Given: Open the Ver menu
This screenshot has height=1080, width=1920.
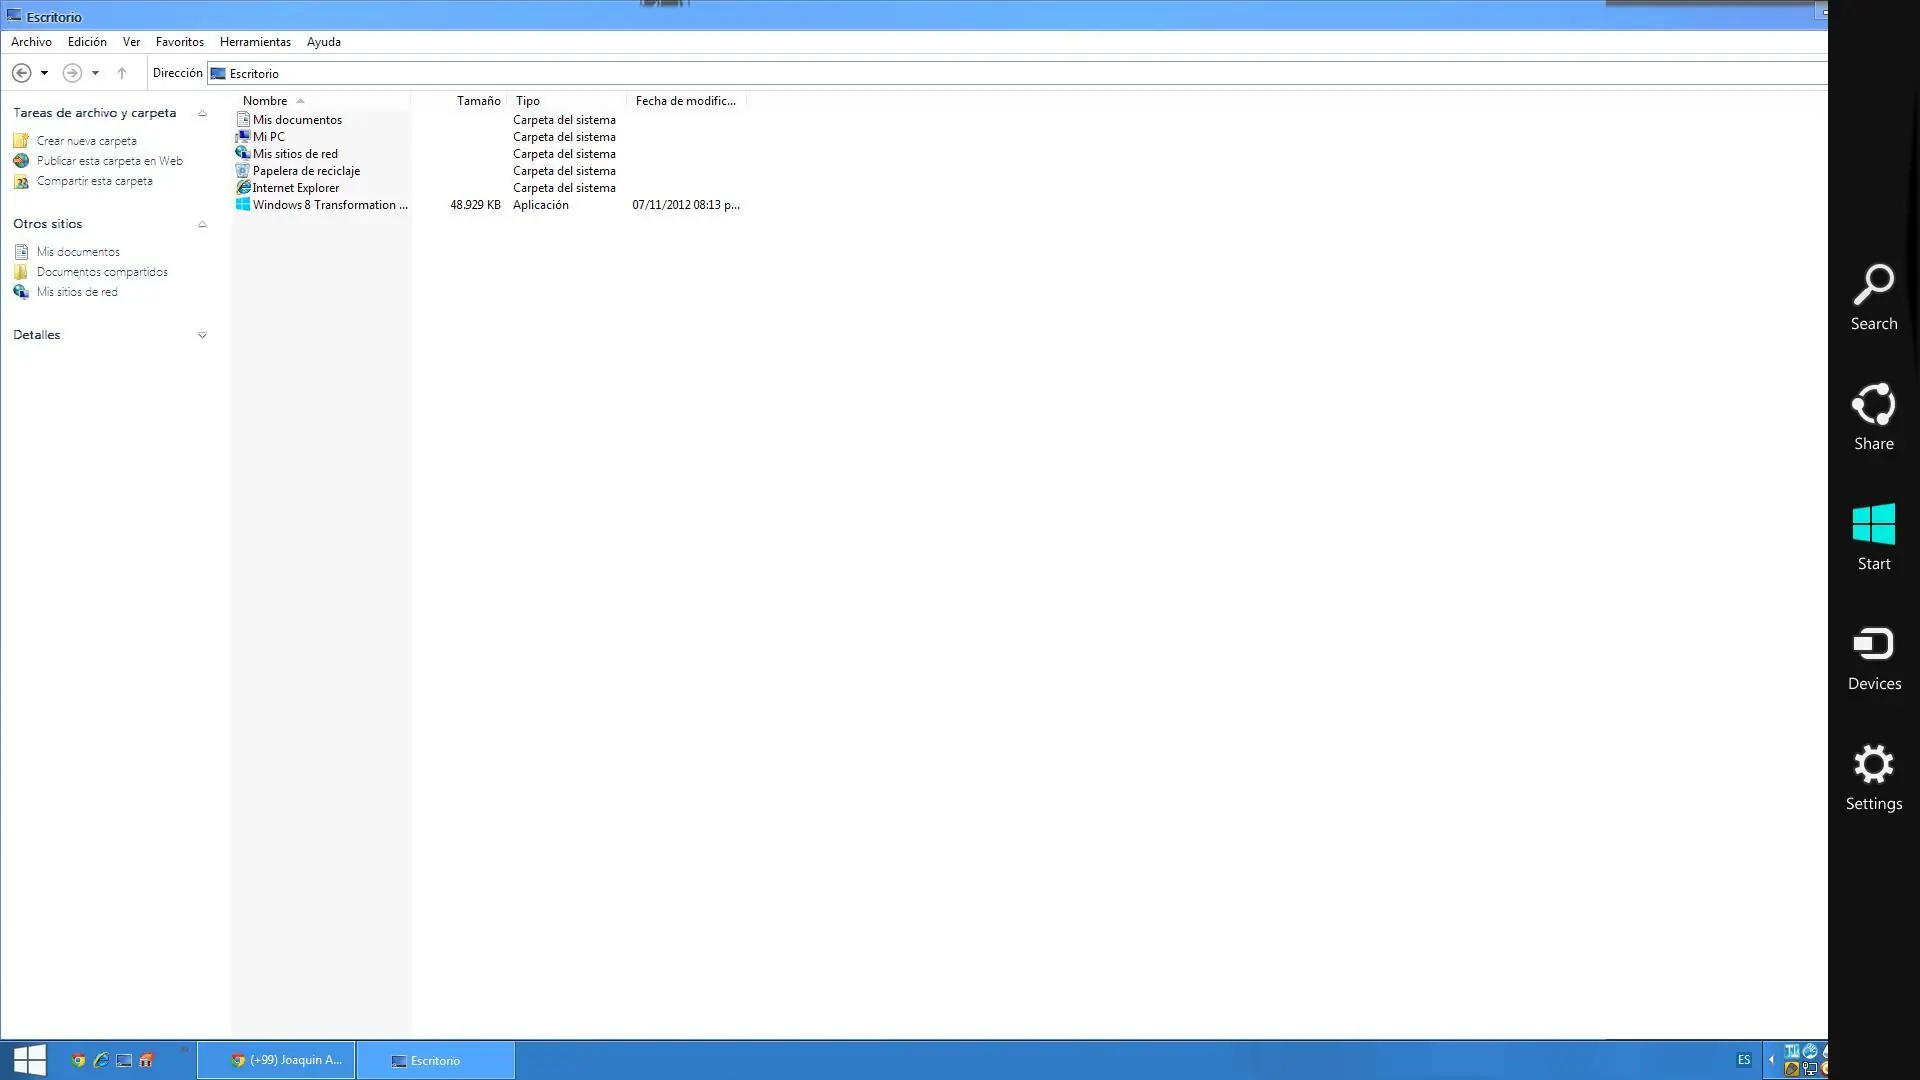Looking at the screenshot, I should pyautogui.click(x=131, y=42).
